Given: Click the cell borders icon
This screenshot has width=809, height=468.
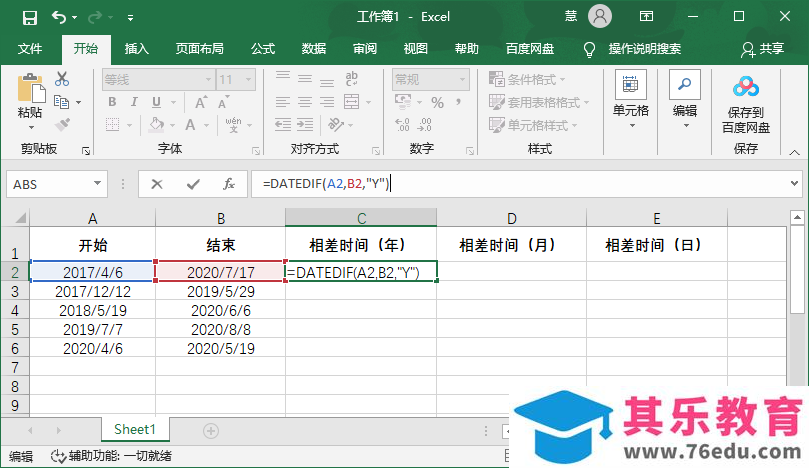Looking at the screenshot, I should 112,124.
